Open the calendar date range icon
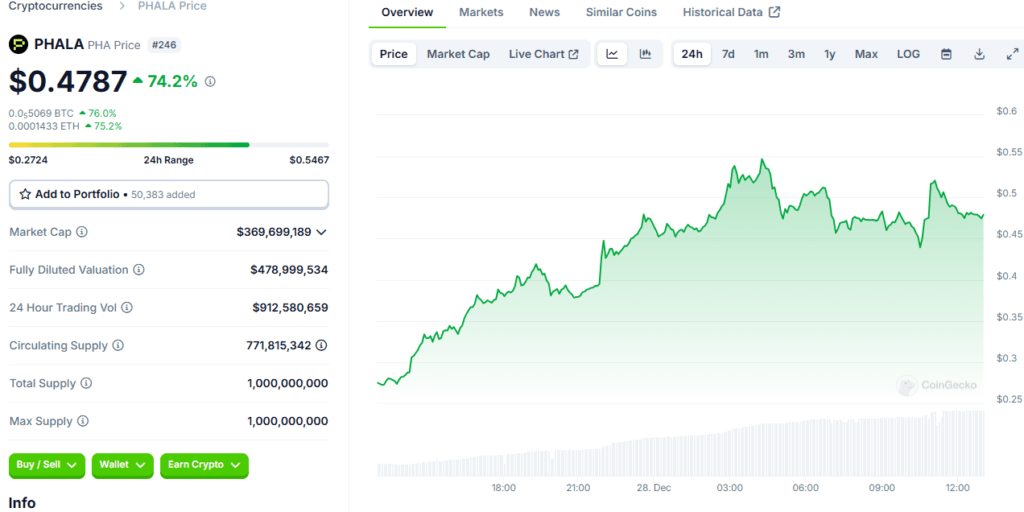 [946, 54]
